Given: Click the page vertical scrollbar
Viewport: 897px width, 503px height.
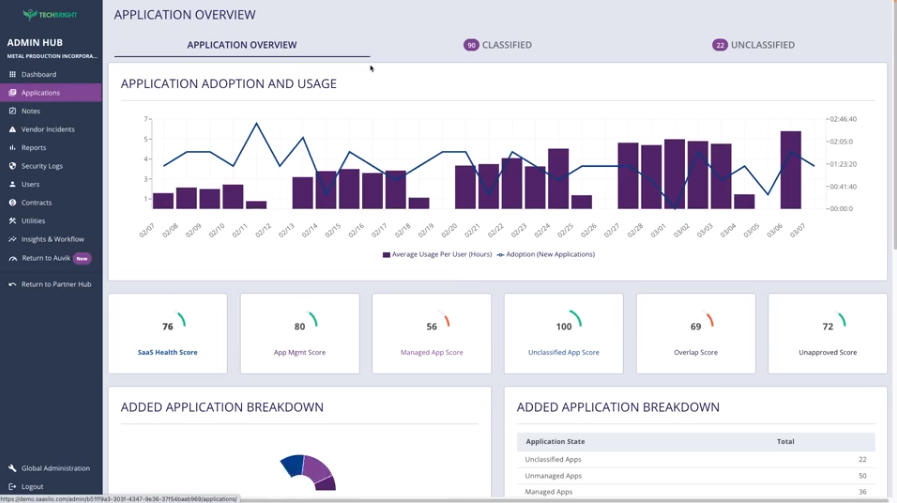Looking at the screenshot, I should click(894, 126).
